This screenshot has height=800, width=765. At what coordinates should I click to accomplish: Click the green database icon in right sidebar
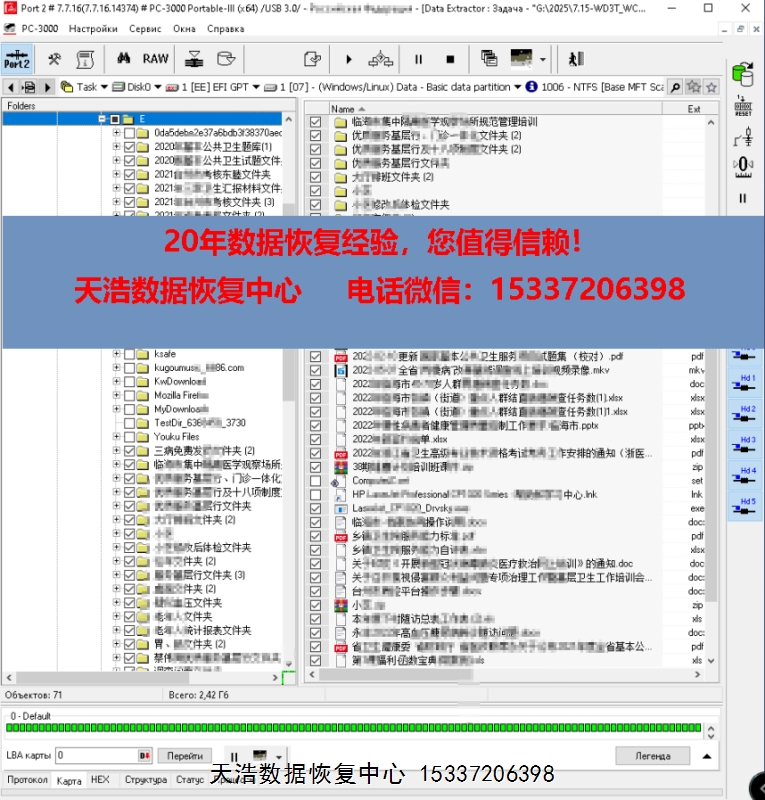[x=742, y=73]
